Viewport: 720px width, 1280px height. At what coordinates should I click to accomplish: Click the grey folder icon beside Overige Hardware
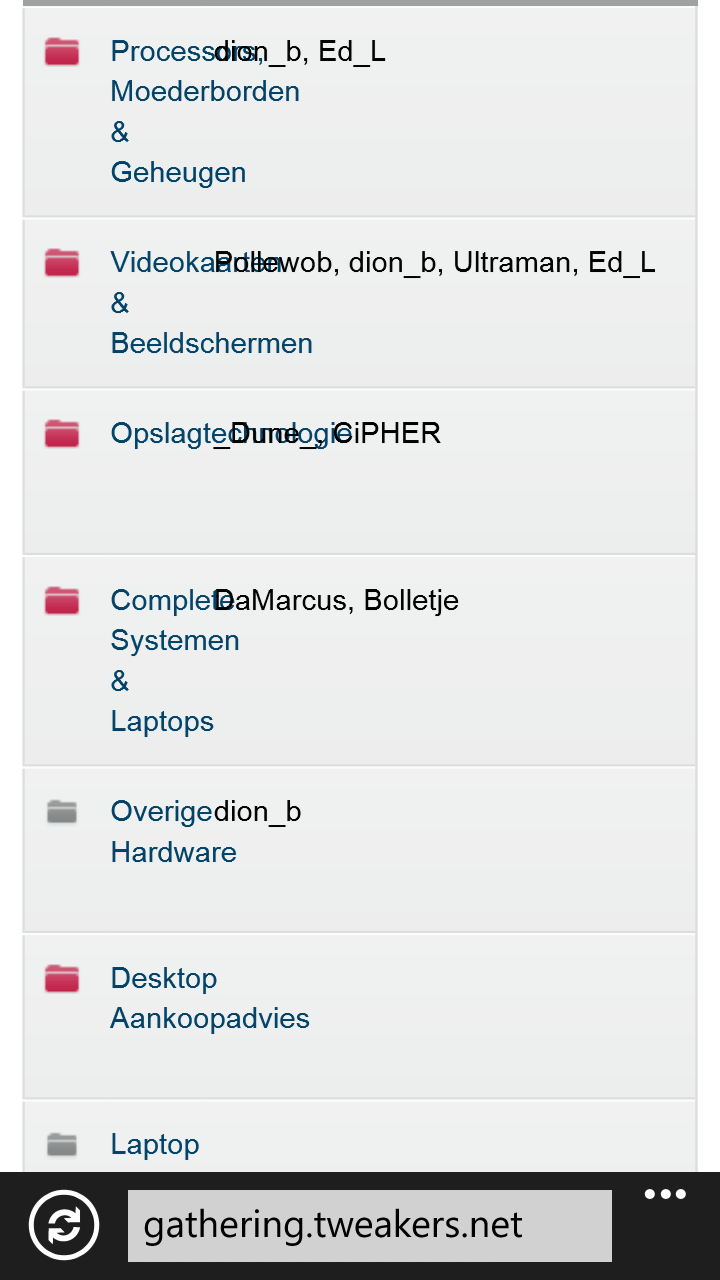[62, 812]
